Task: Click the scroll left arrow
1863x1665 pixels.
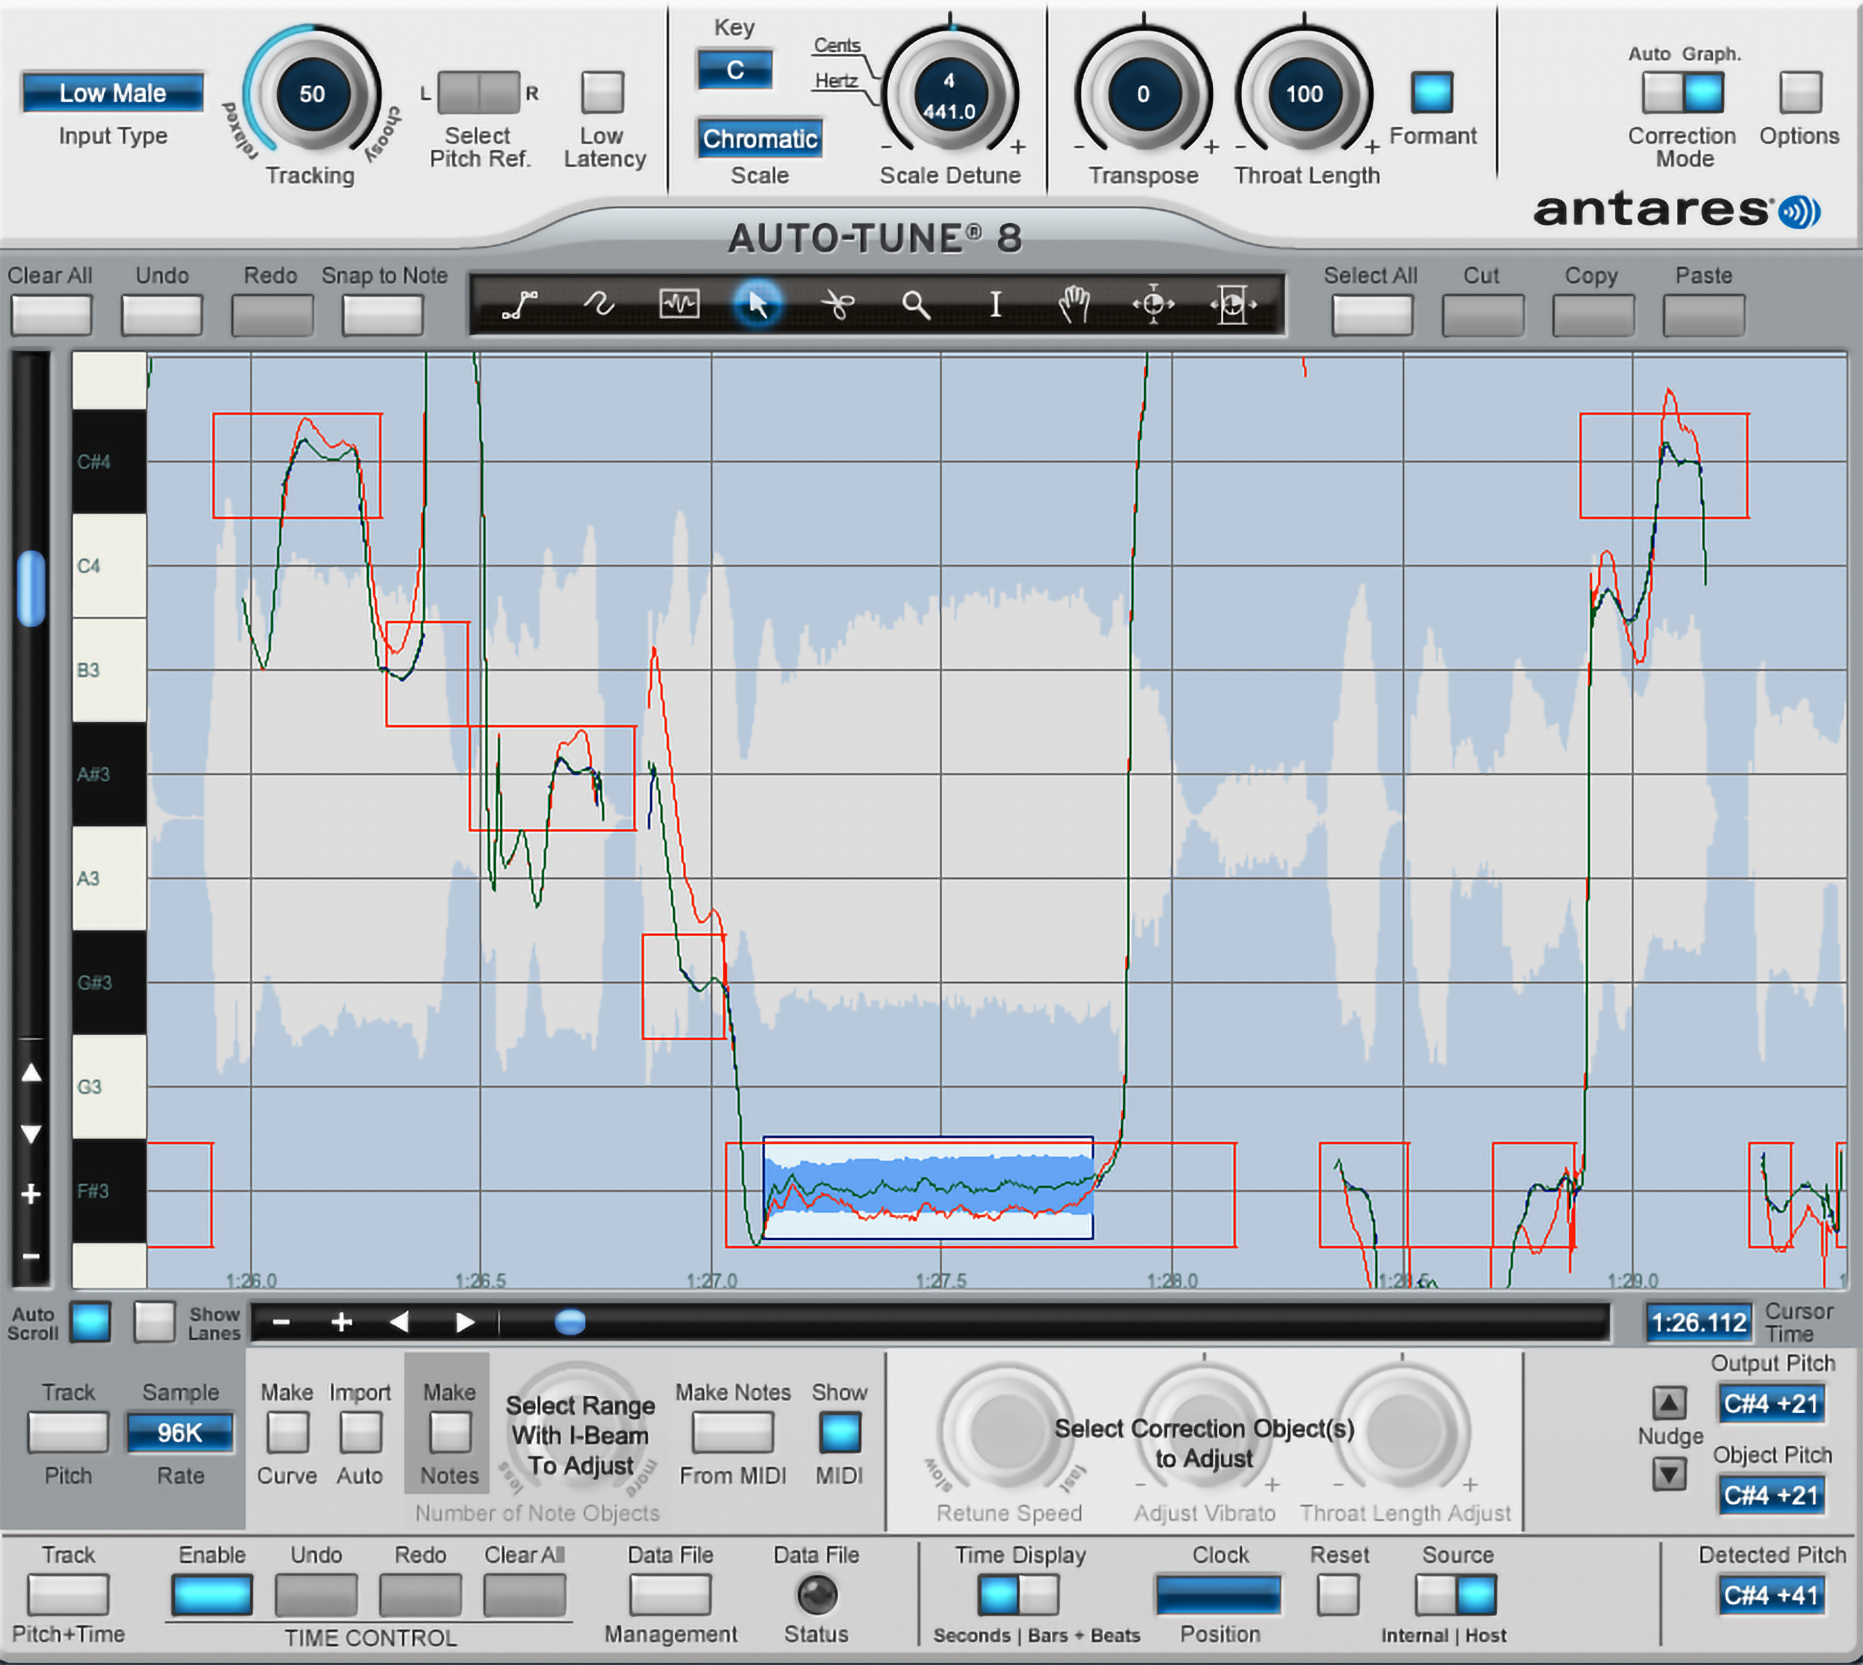Action: [400, 1322]
